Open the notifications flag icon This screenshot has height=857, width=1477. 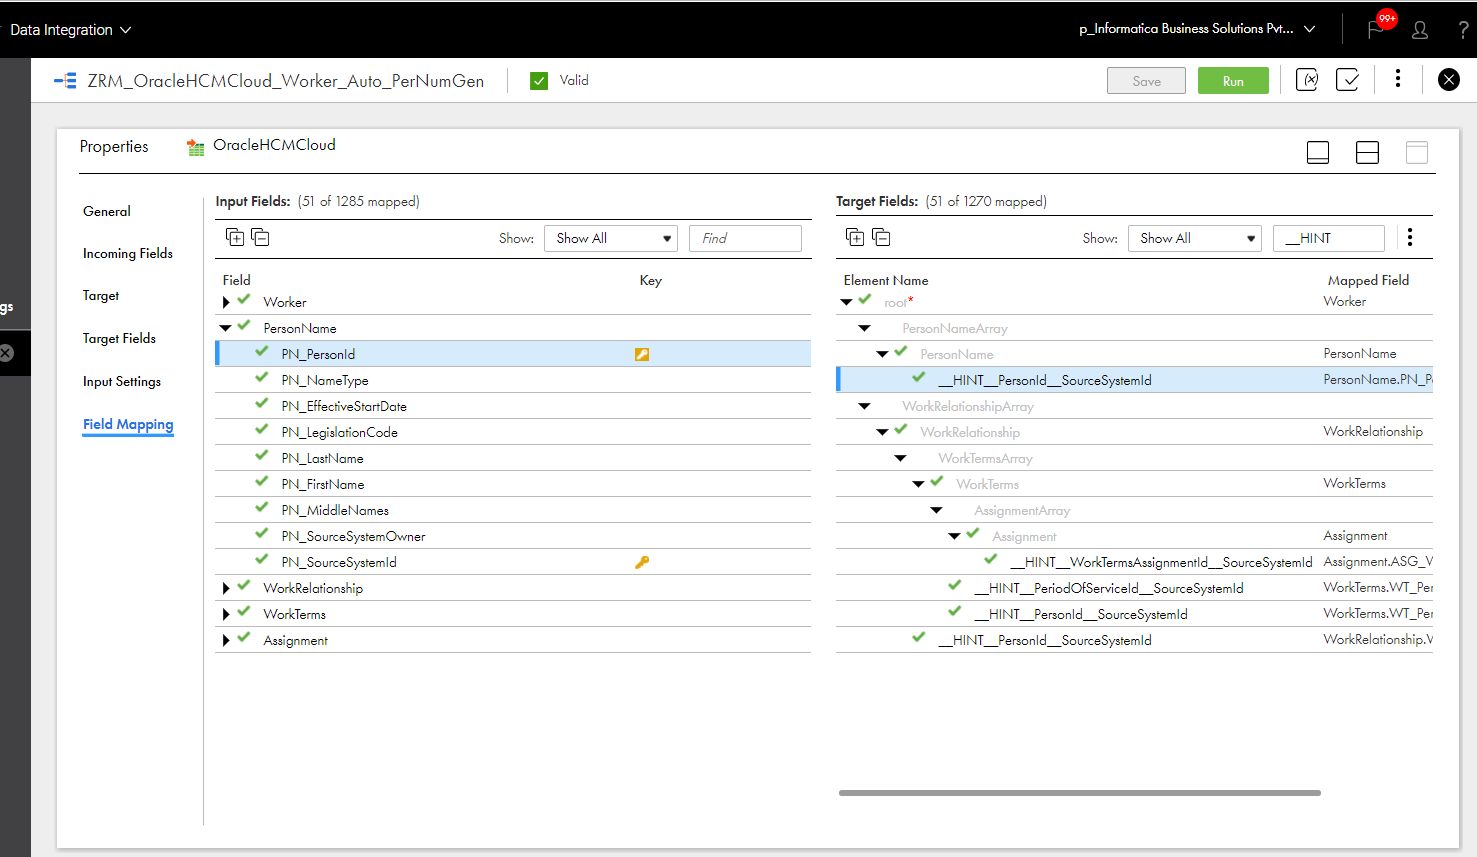click(1376, 29)
